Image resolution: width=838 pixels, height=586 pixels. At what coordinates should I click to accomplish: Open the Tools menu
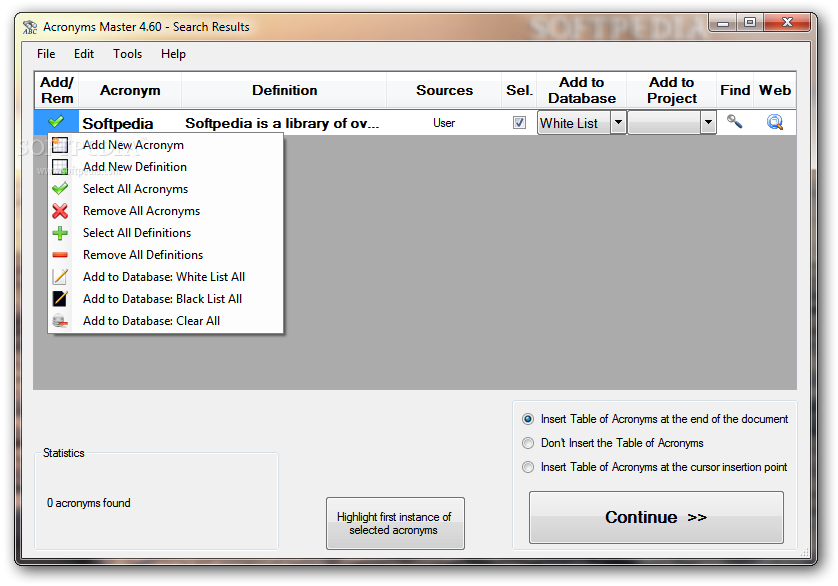(x=127, y=54)
